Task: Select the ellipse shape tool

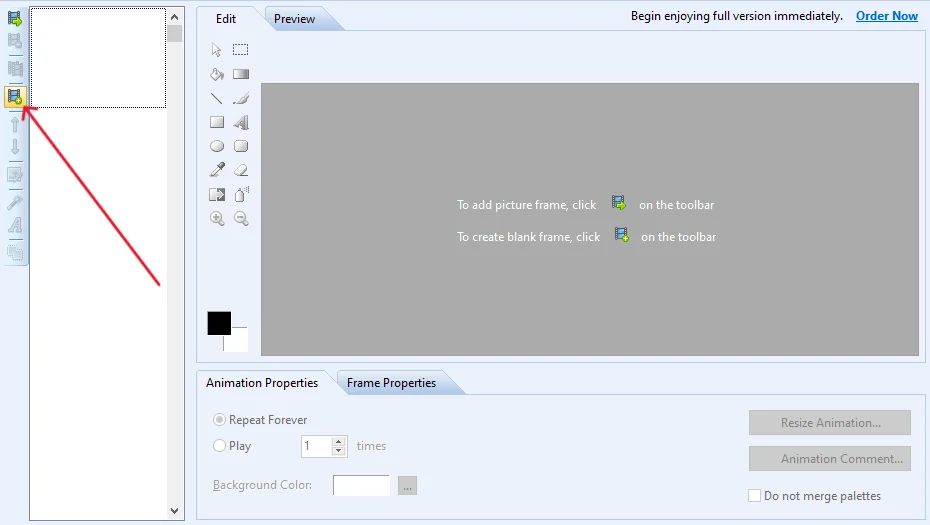Action: point(217,146)
